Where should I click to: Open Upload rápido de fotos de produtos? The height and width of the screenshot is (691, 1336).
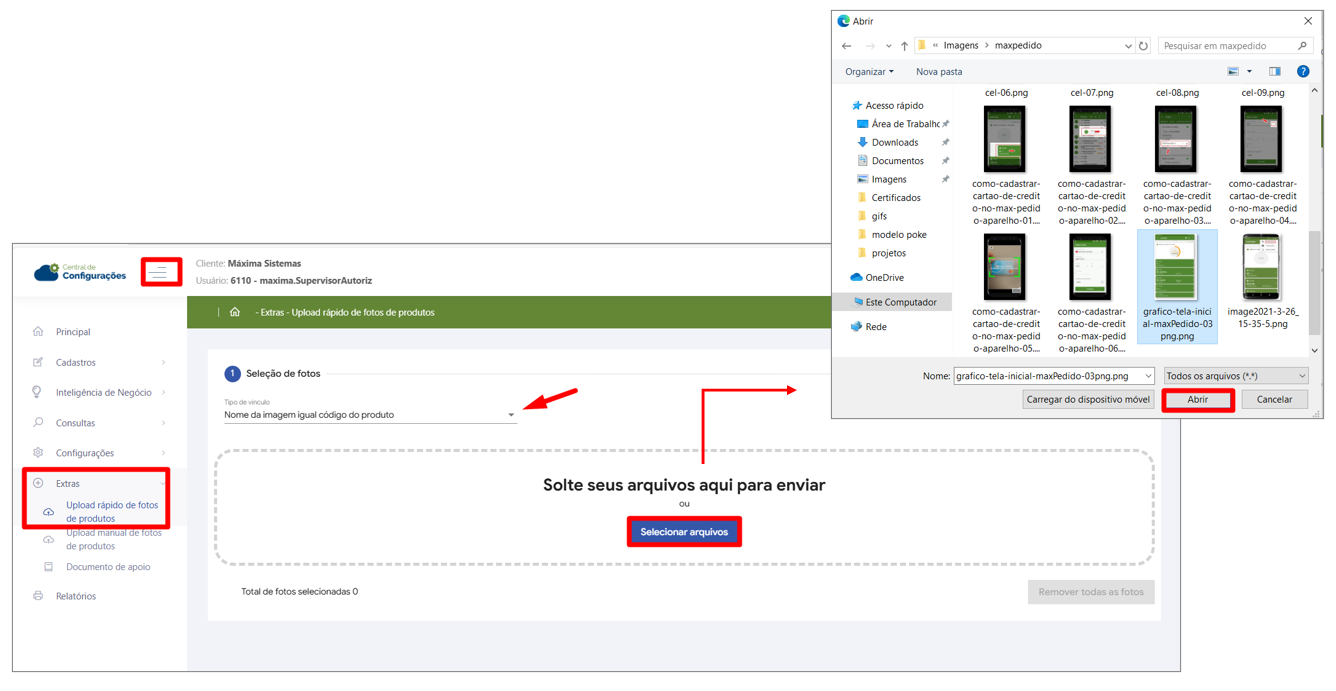click(112, 512)
